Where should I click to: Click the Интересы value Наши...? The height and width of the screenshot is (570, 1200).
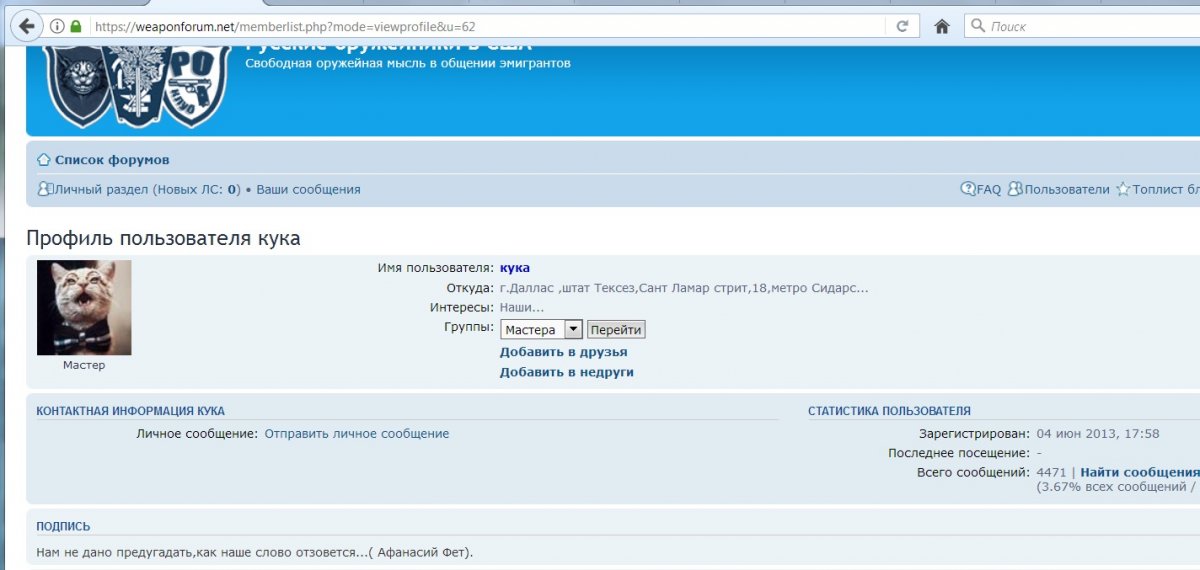522,308
